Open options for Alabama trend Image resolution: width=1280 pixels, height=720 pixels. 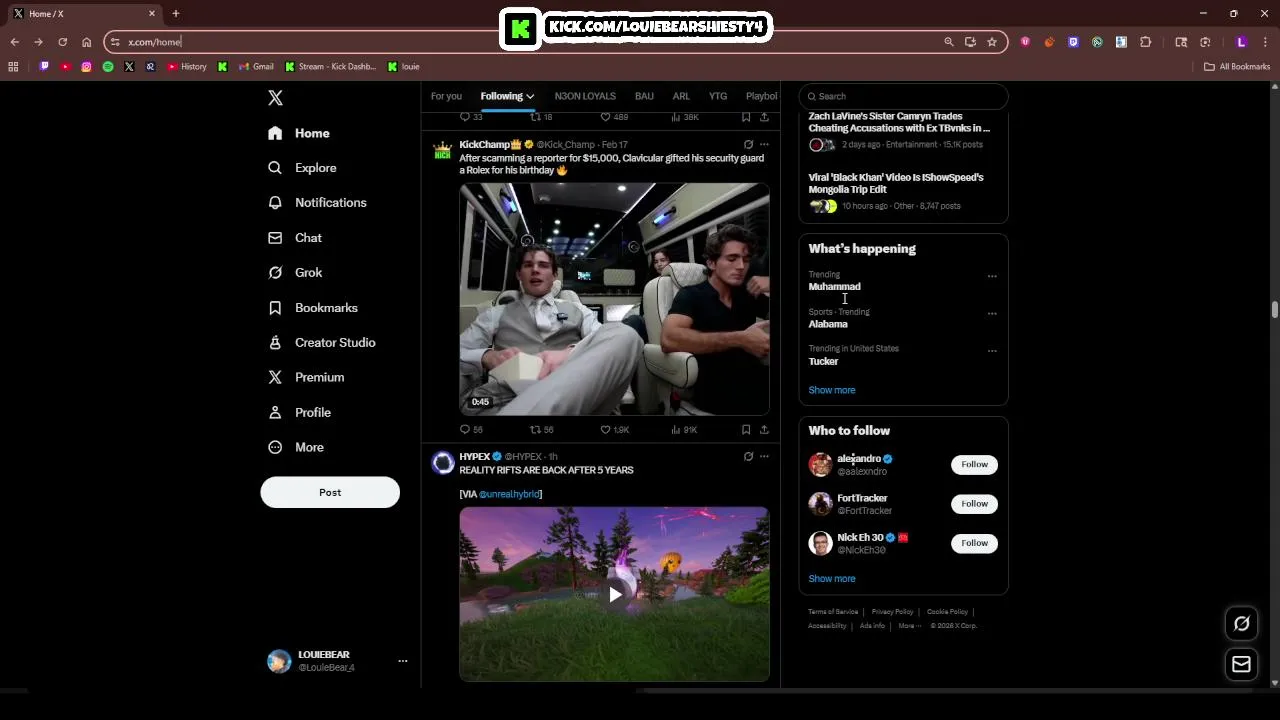pyautogui.click(x=992, y=314)
